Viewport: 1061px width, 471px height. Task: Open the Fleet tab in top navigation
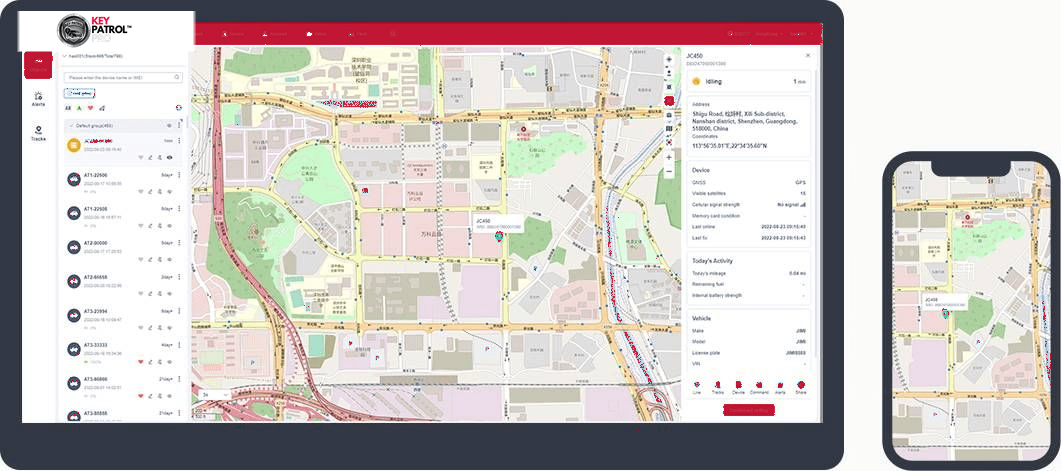click(357, 33)
